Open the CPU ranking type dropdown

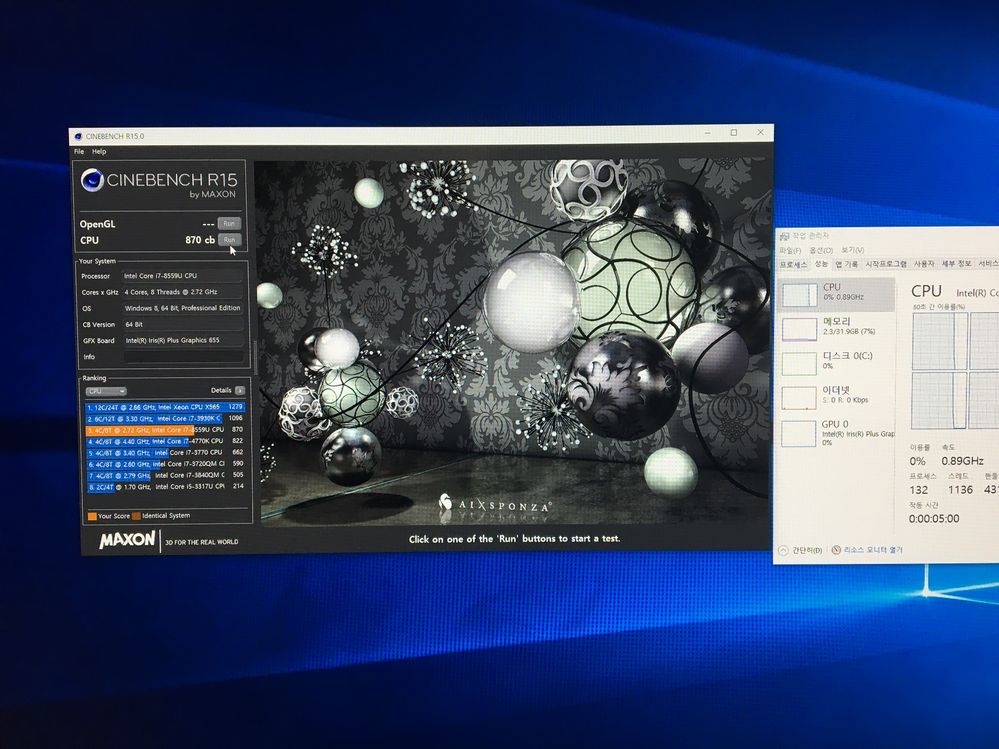tap(106, 391)
